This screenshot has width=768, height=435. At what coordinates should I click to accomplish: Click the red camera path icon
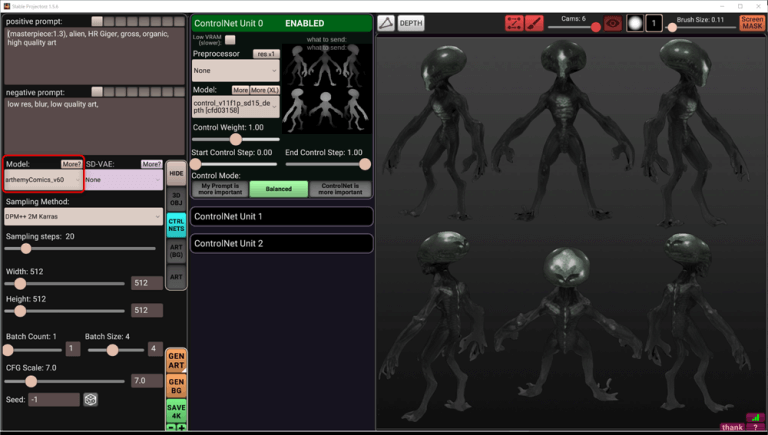514,23
